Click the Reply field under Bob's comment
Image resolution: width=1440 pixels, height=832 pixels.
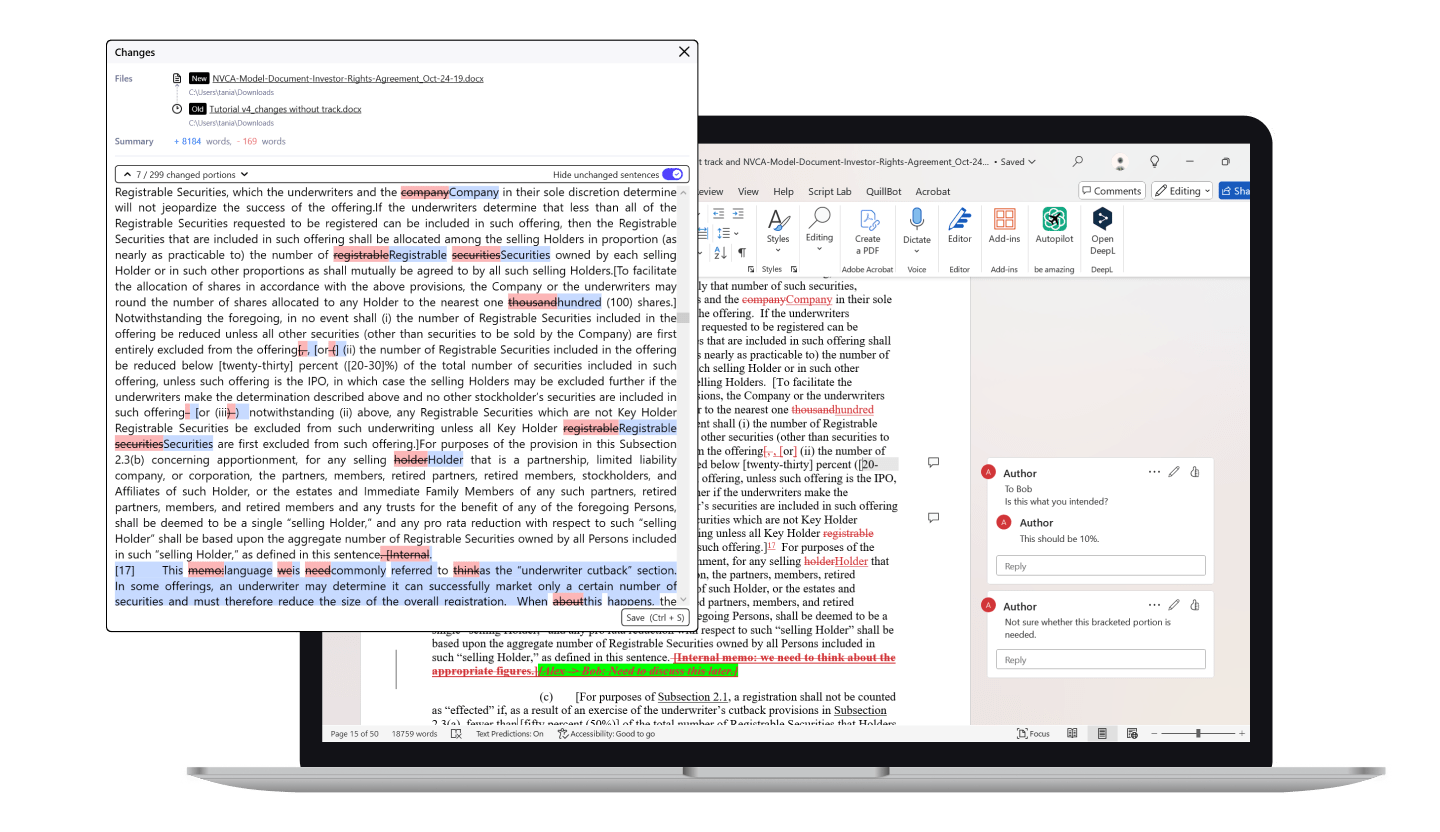point(1100,565)
